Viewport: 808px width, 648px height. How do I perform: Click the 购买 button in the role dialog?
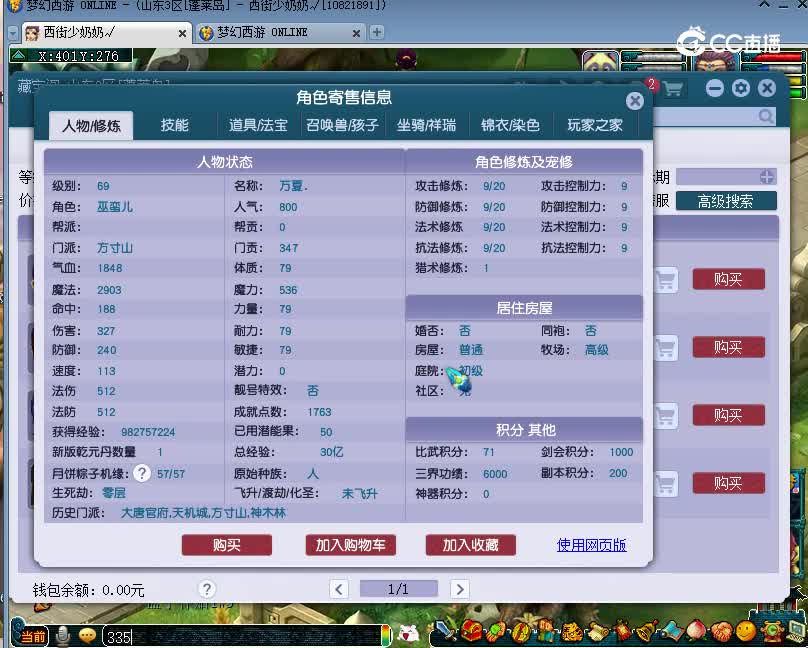227,545
